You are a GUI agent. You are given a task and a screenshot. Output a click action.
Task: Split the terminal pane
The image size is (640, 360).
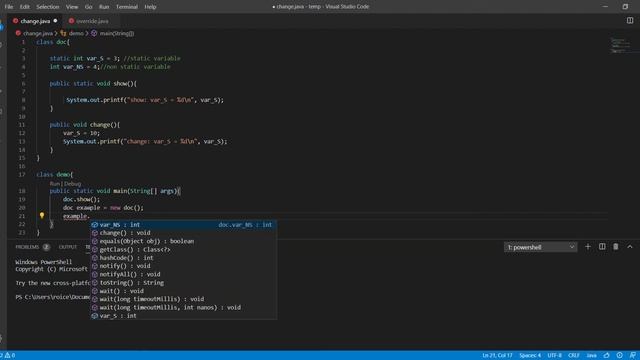pos(602,247)
